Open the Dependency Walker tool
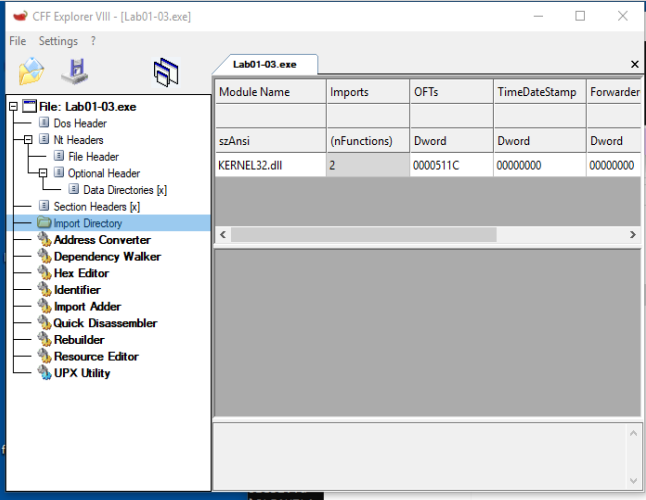646x500 pixels. [107, 256]
